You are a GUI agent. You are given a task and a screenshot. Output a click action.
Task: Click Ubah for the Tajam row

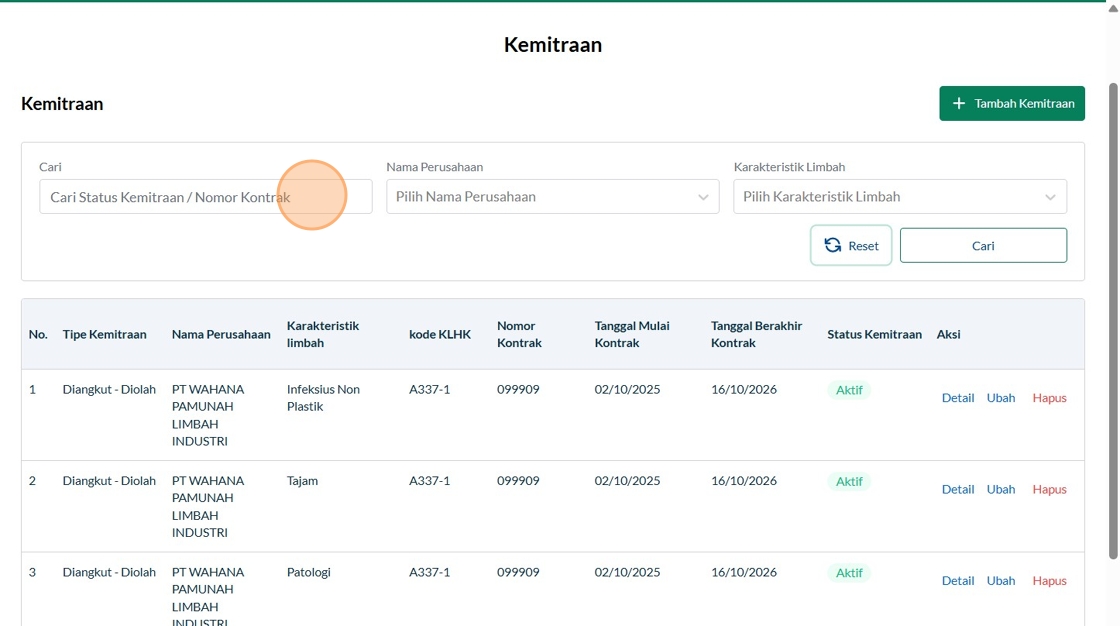point(1001,489)
